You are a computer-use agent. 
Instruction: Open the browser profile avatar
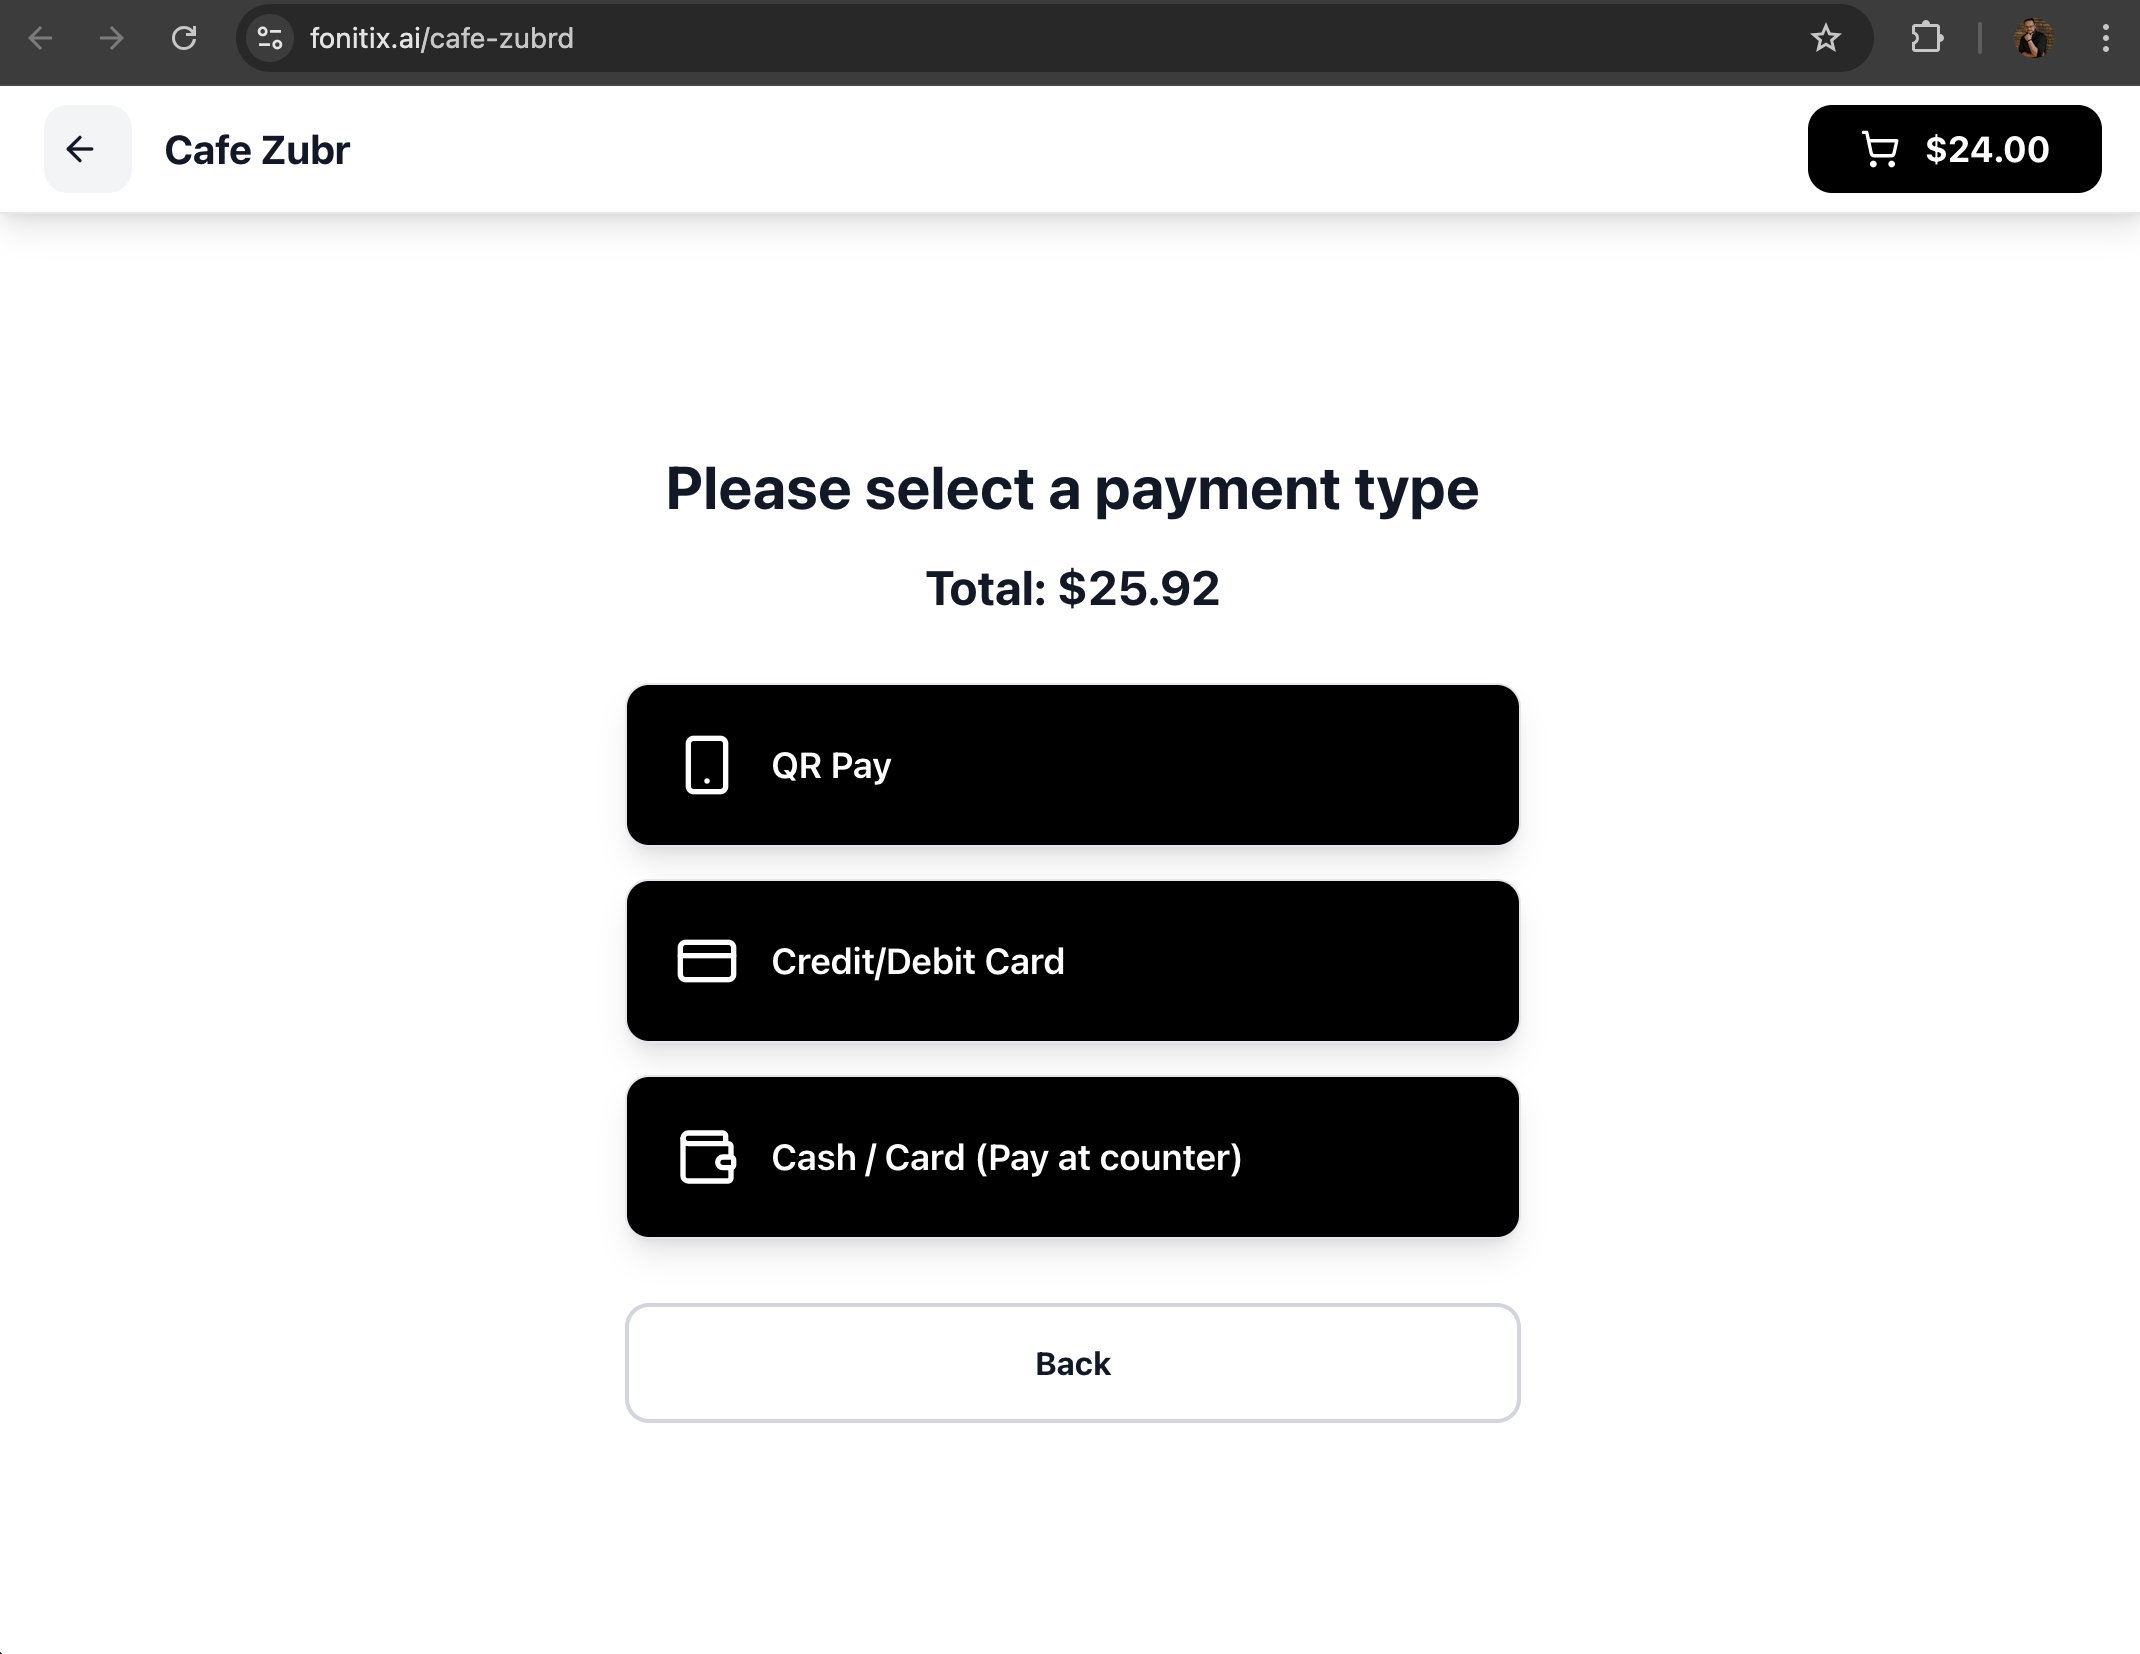click(2032, 38)
